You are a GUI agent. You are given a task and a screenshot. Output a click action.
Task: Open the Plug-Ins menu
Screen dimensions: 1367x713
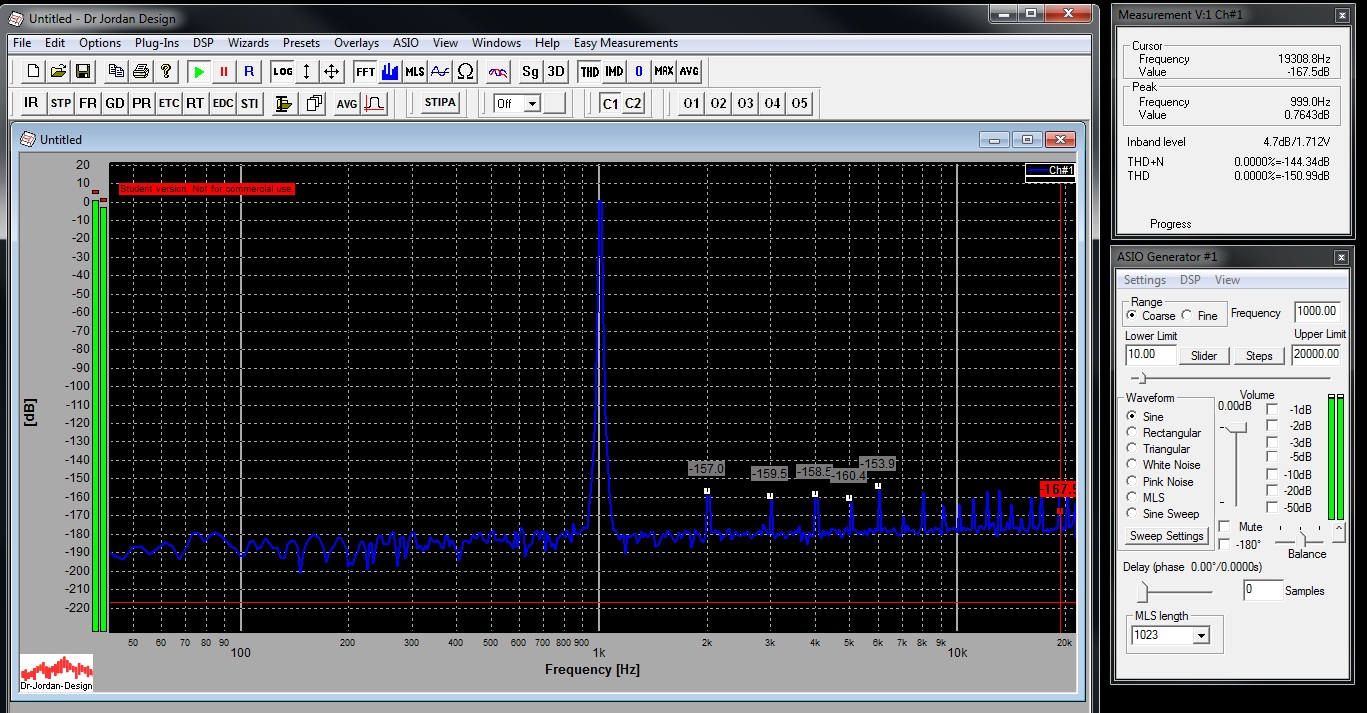point(157,43)
